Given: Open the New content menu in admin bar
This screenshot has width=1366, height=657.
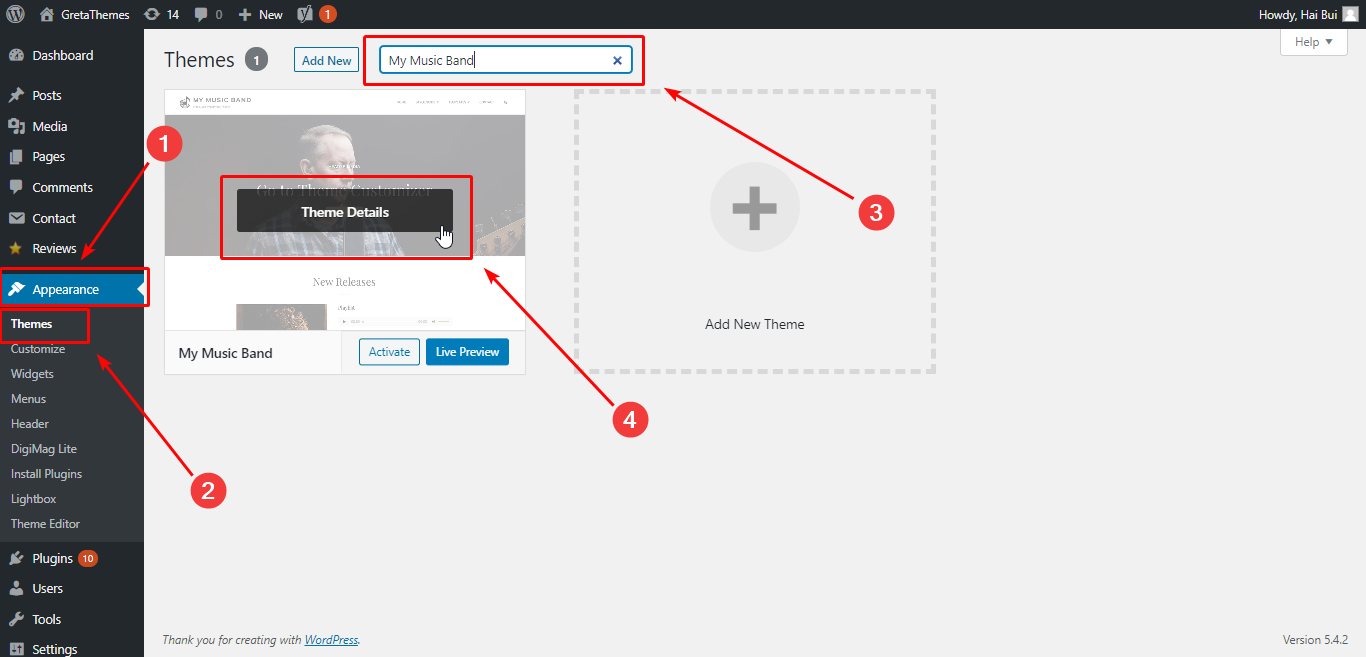Looking at the screenshot, I should [260, 14].
